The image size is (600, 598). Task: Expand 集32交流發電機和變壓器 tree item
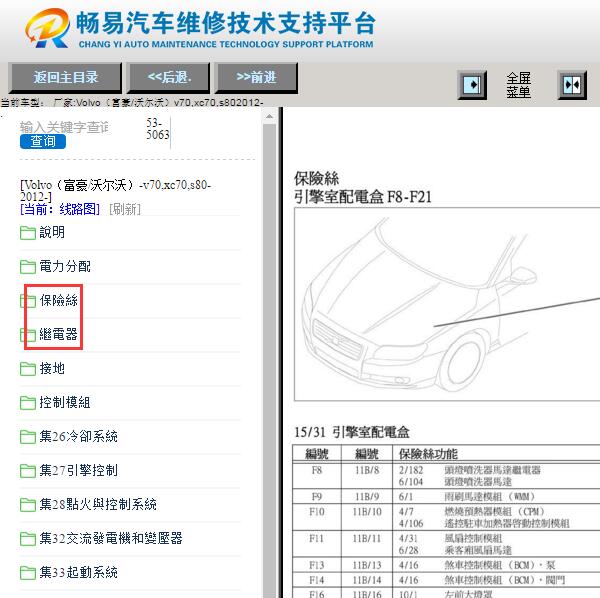[111, 538]
